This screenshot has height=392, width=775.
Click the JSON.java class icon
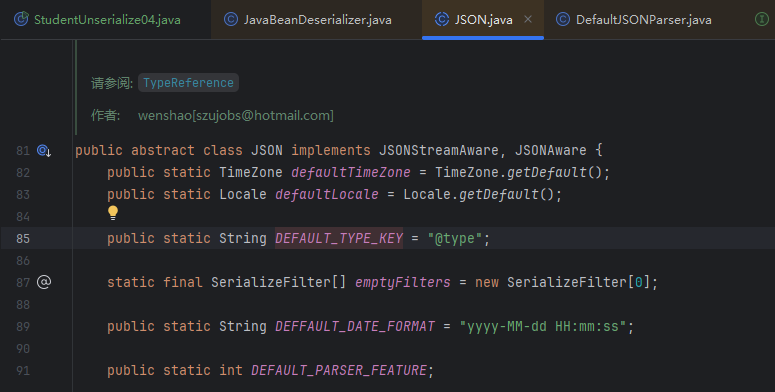tap(441, 19)
